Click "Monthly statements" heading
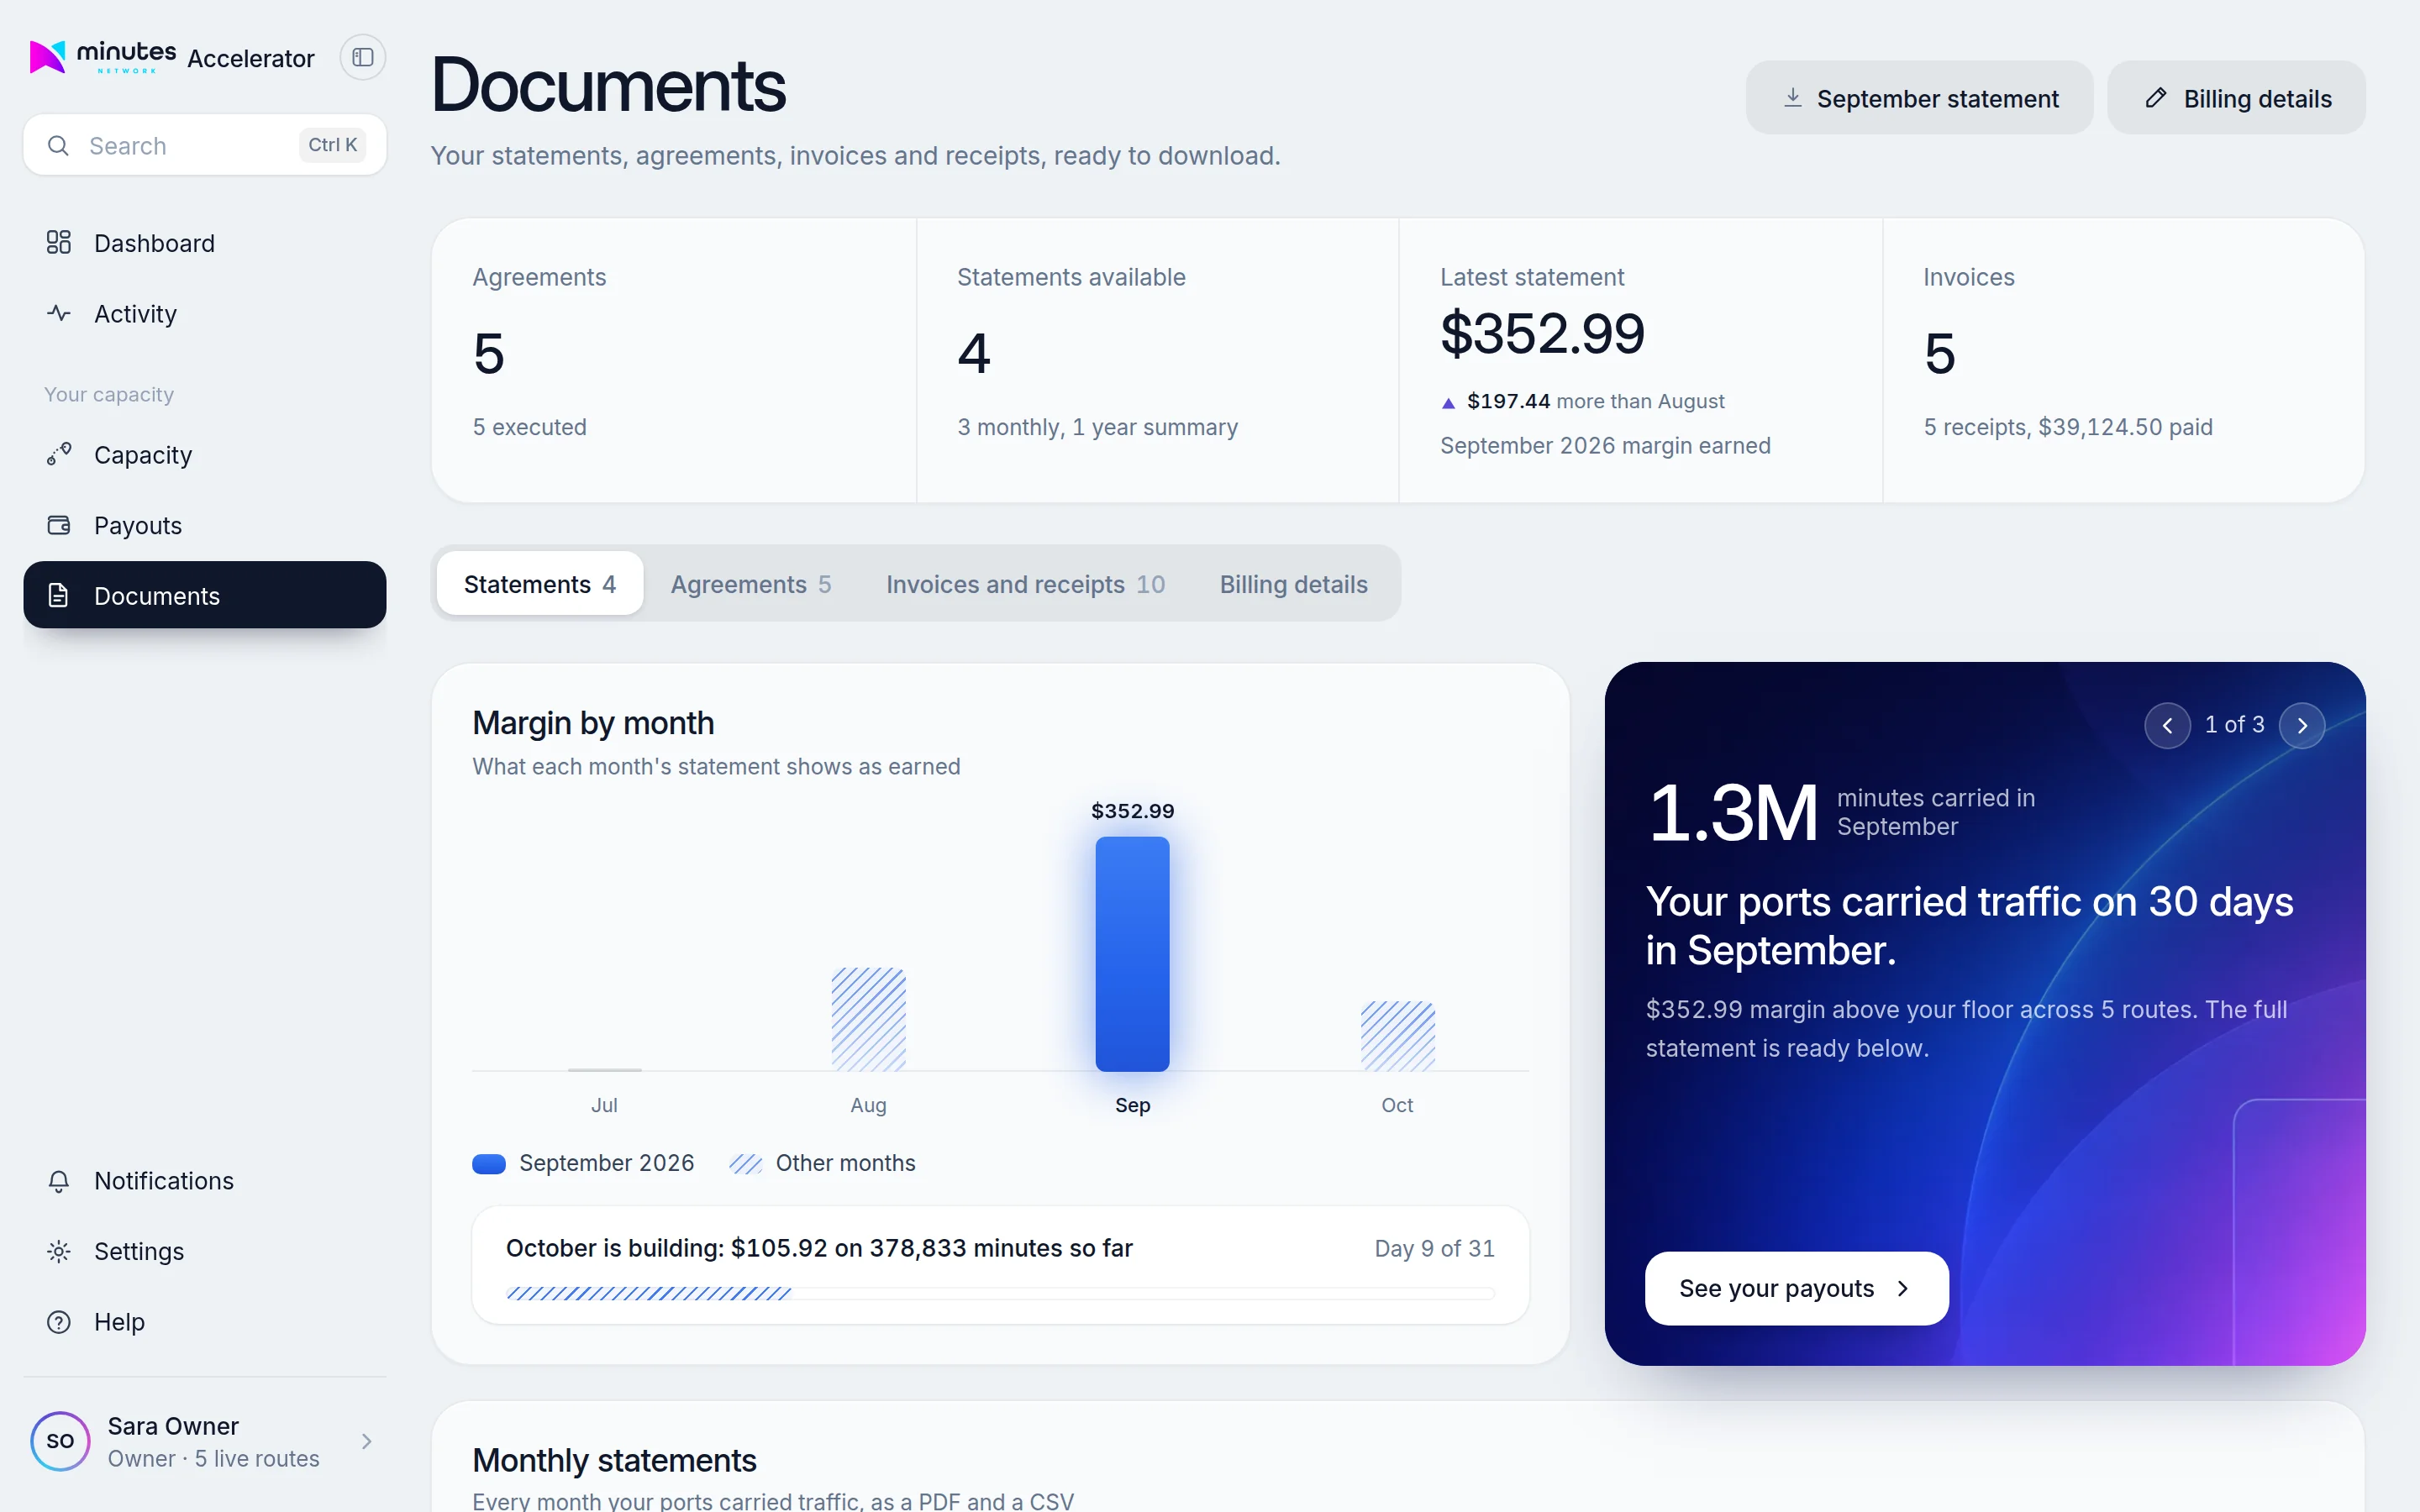 point(614,1460)
